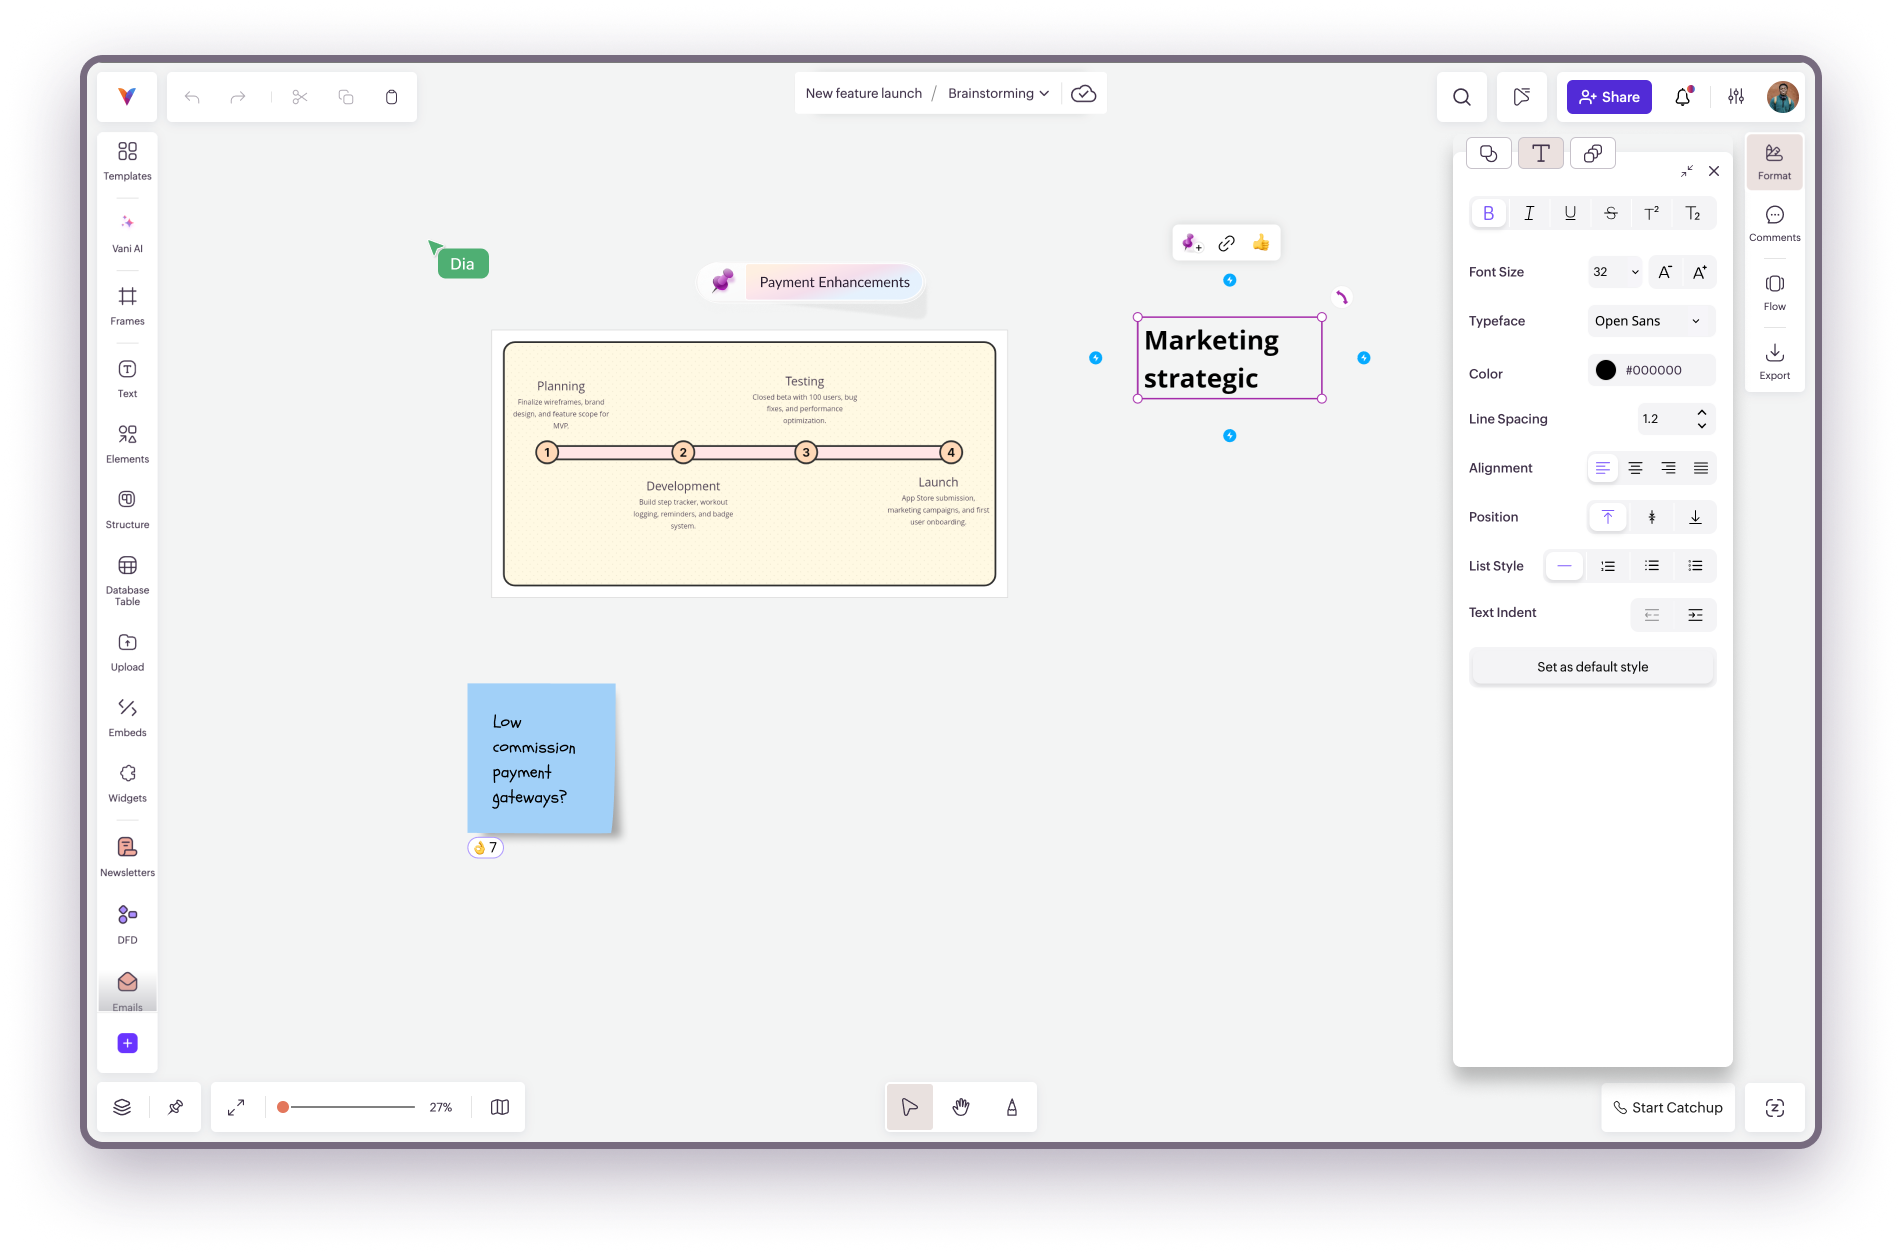Open the Elements library
The width and height of the screenshot is (1902, 1254).
127,444
